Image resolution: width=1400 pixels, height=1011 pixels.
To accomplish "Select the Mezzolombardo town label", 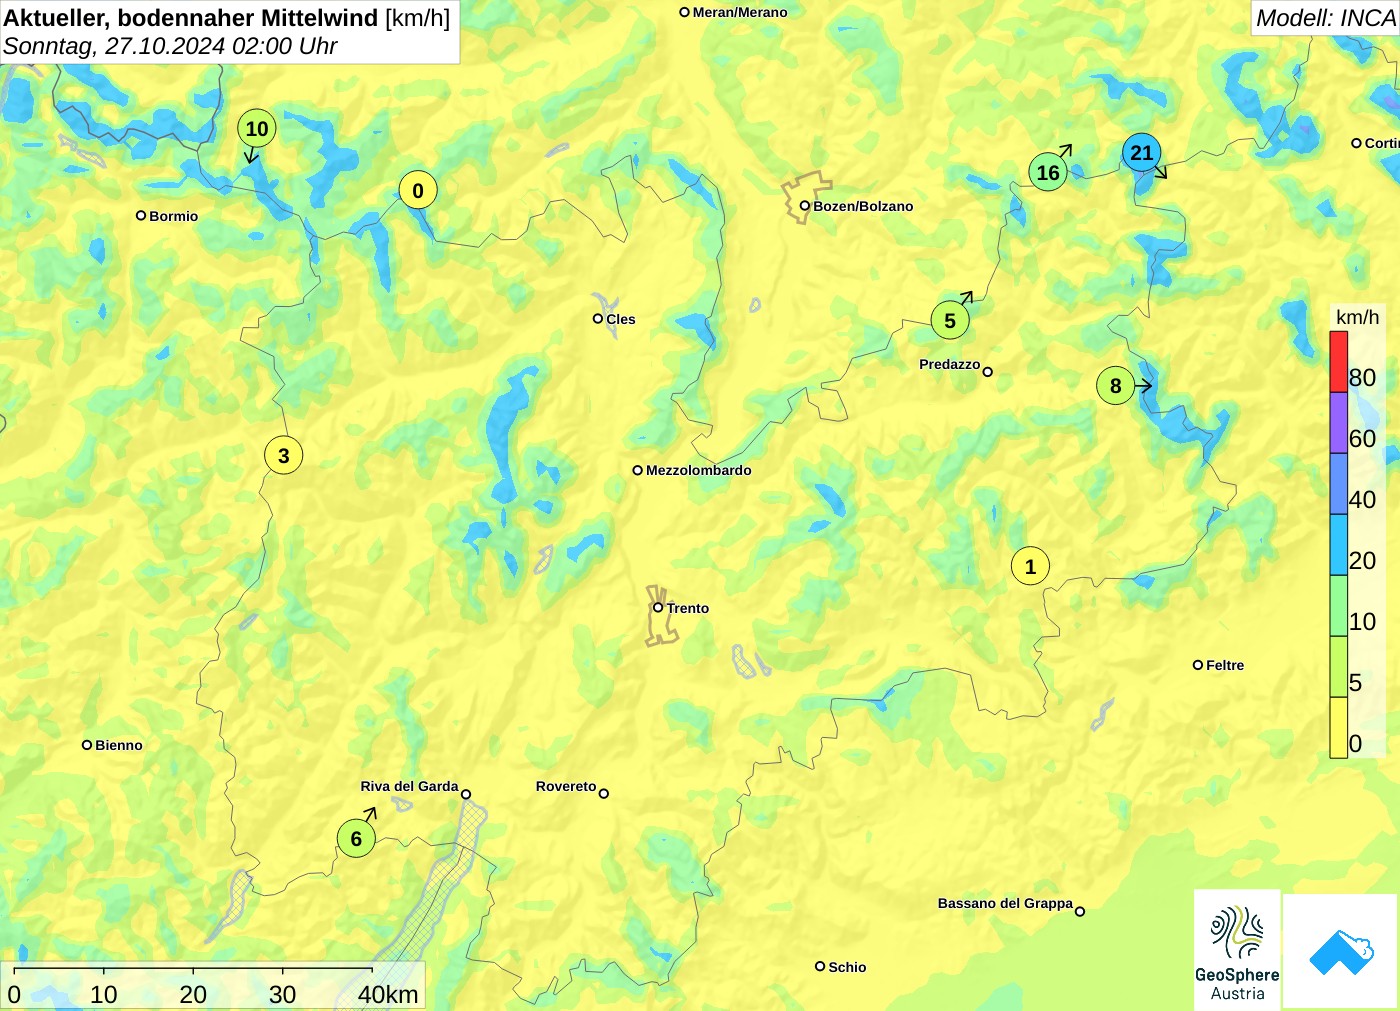I will coord(698,470).
